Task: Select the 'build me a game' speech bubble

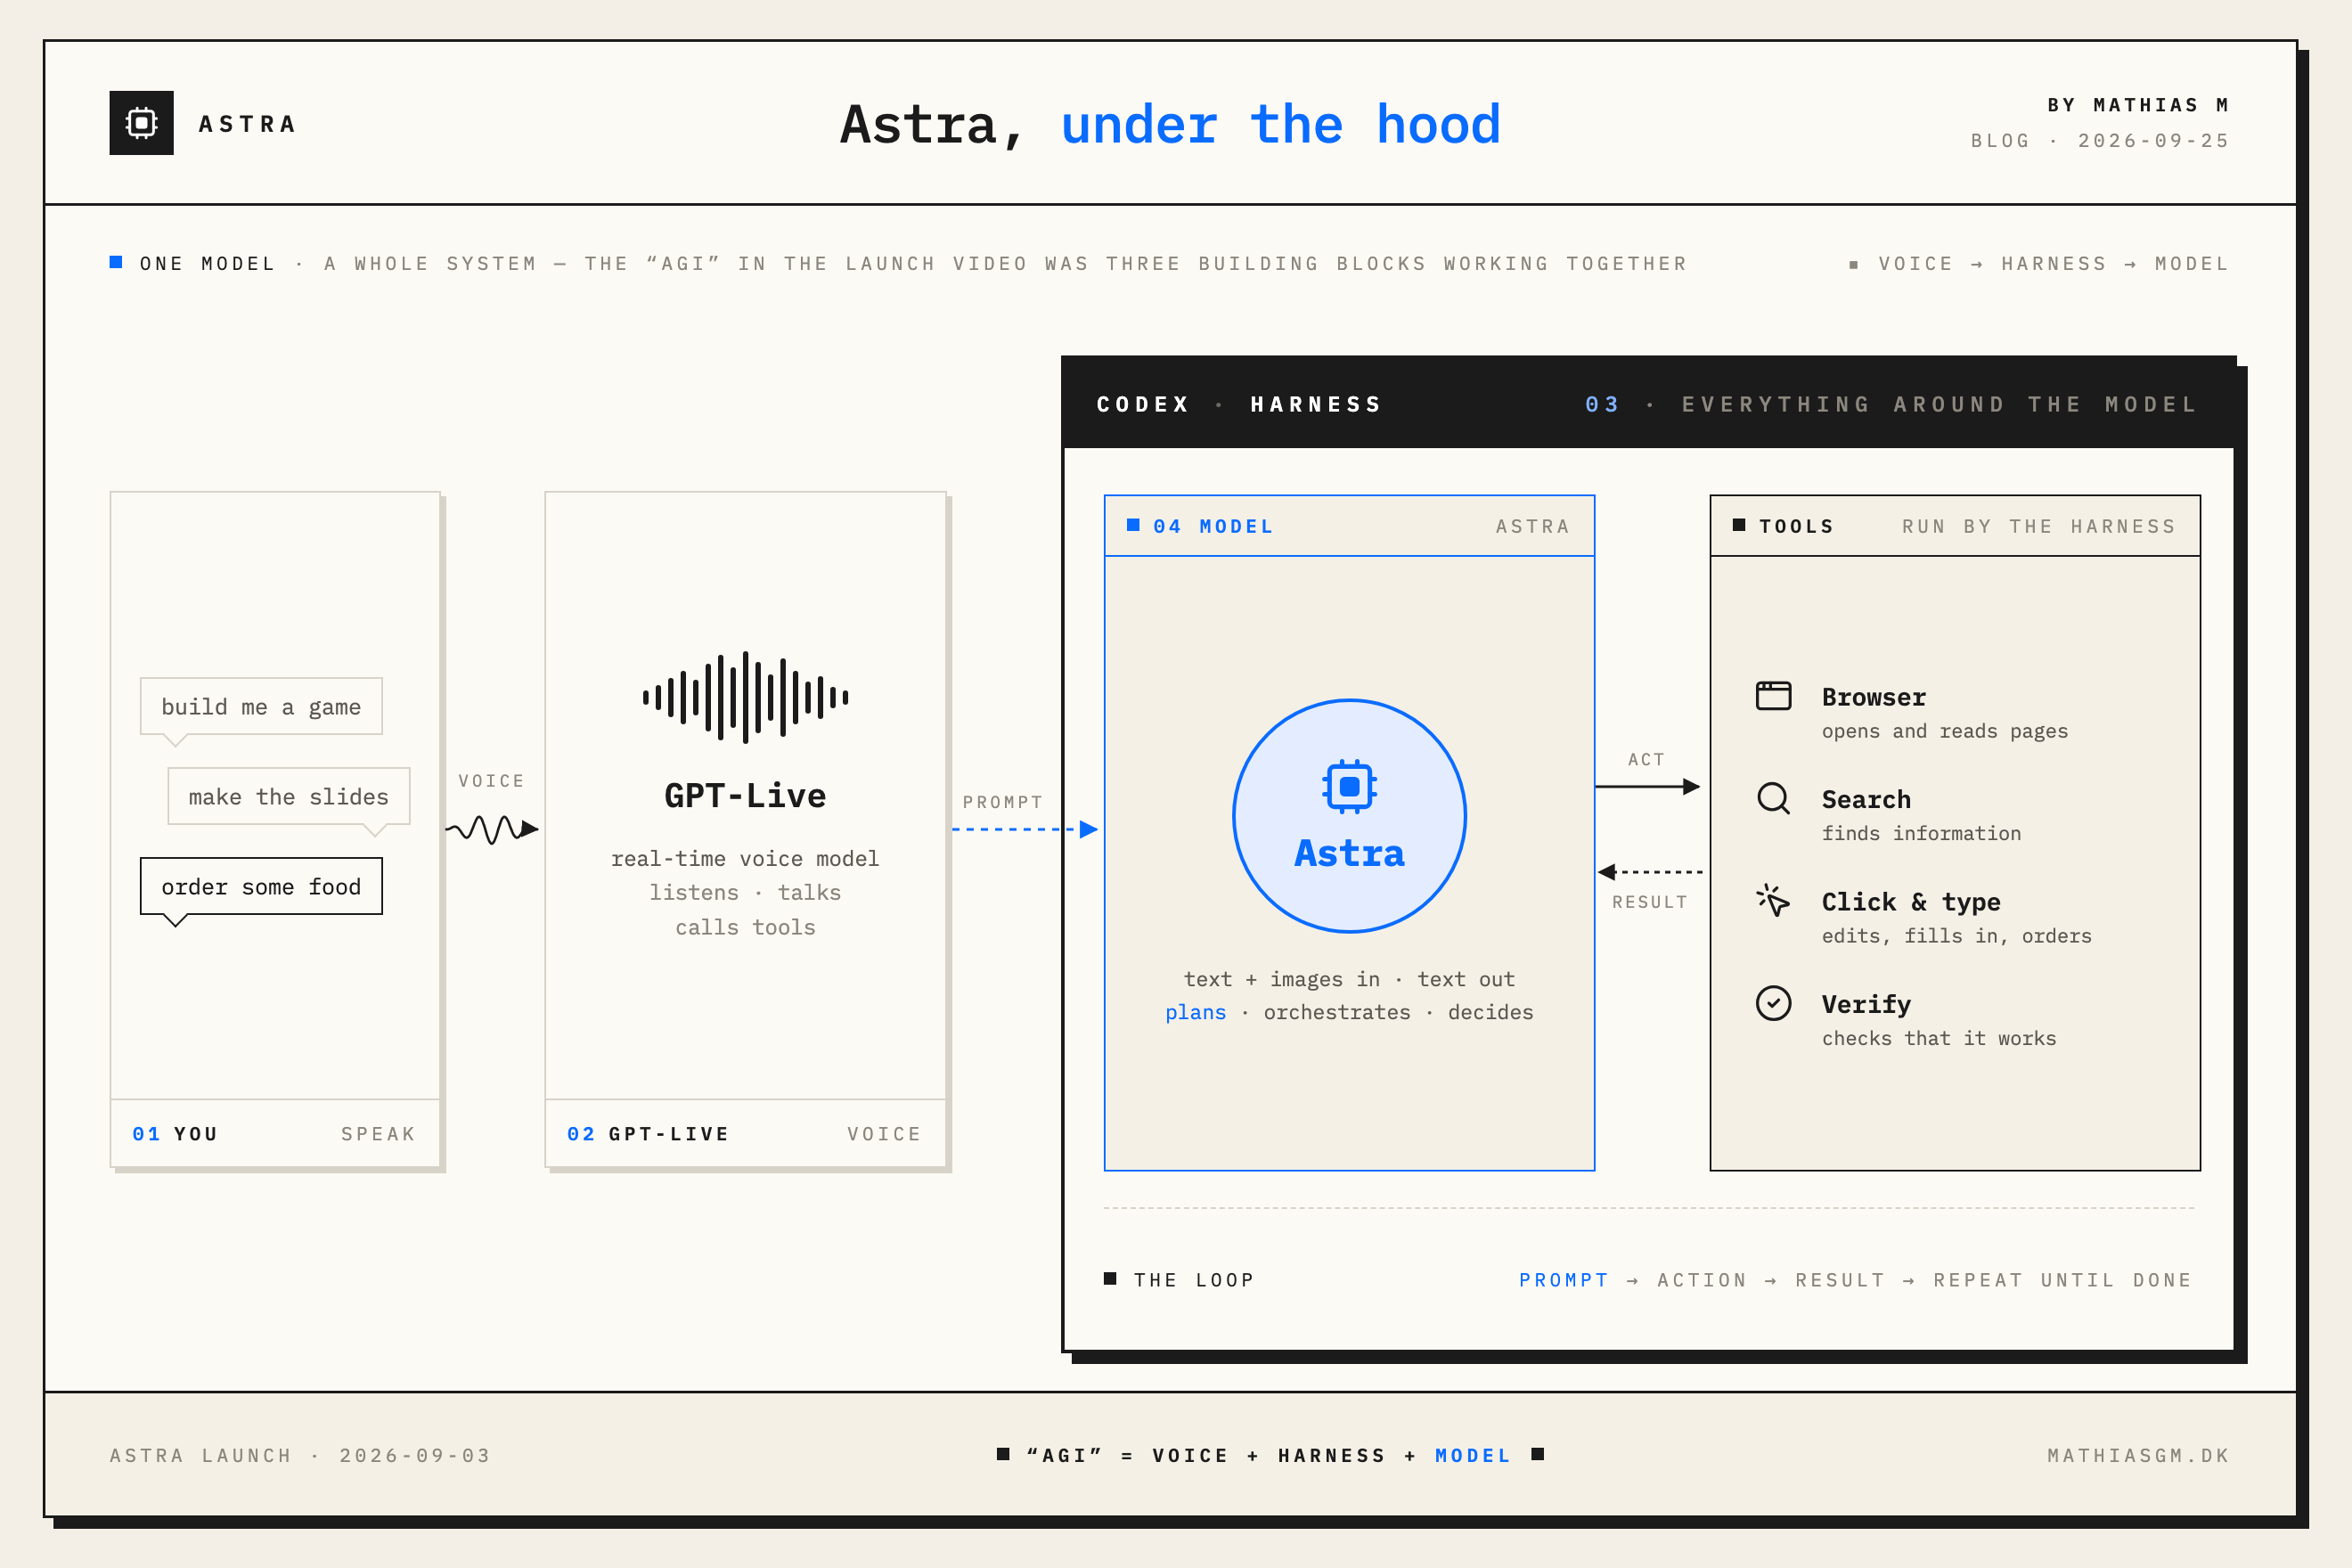Action: pyautogui.click(x=261, y=707)
